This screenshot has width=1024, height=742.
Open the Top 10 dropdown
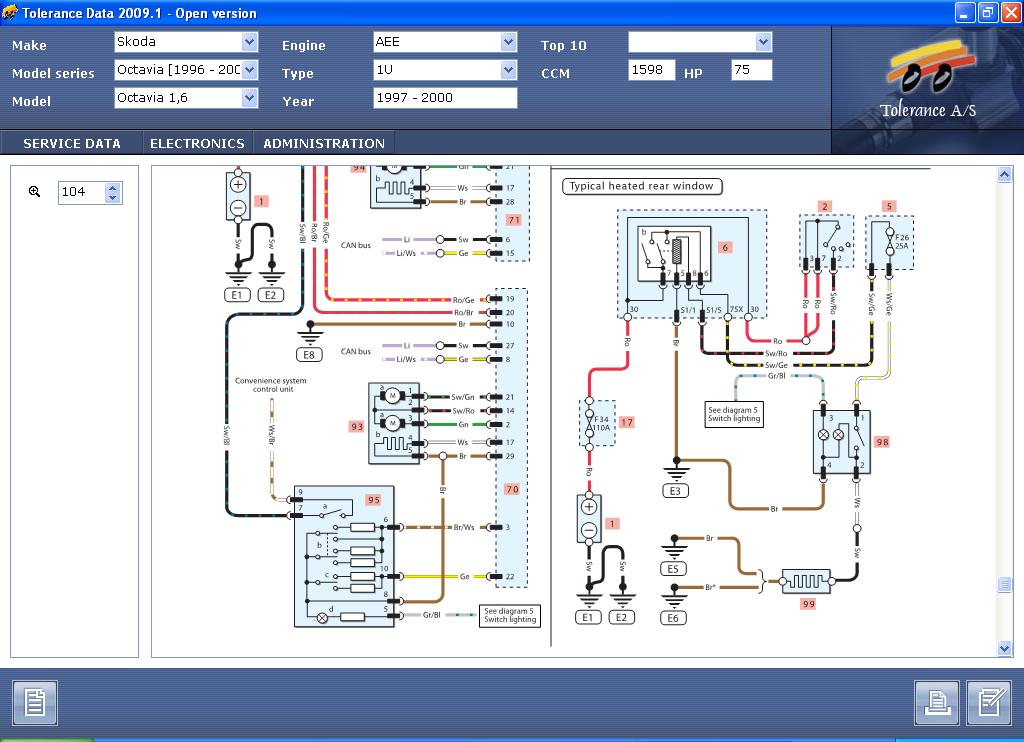click(x=763, y=42)
